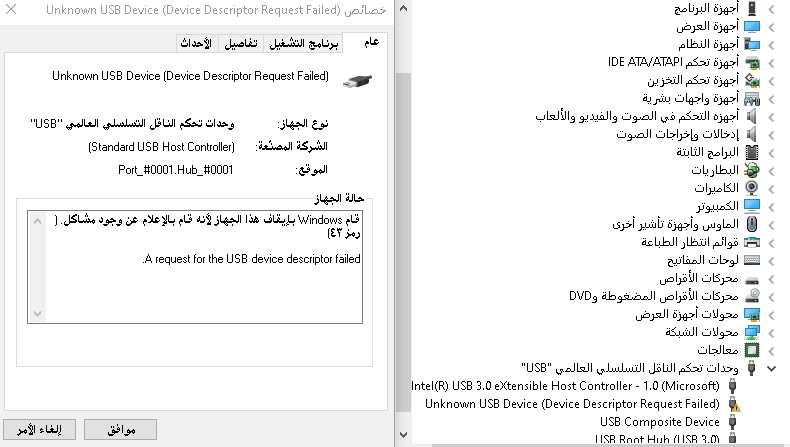Click the audio inputs and outputs icon

pos(752,135)
